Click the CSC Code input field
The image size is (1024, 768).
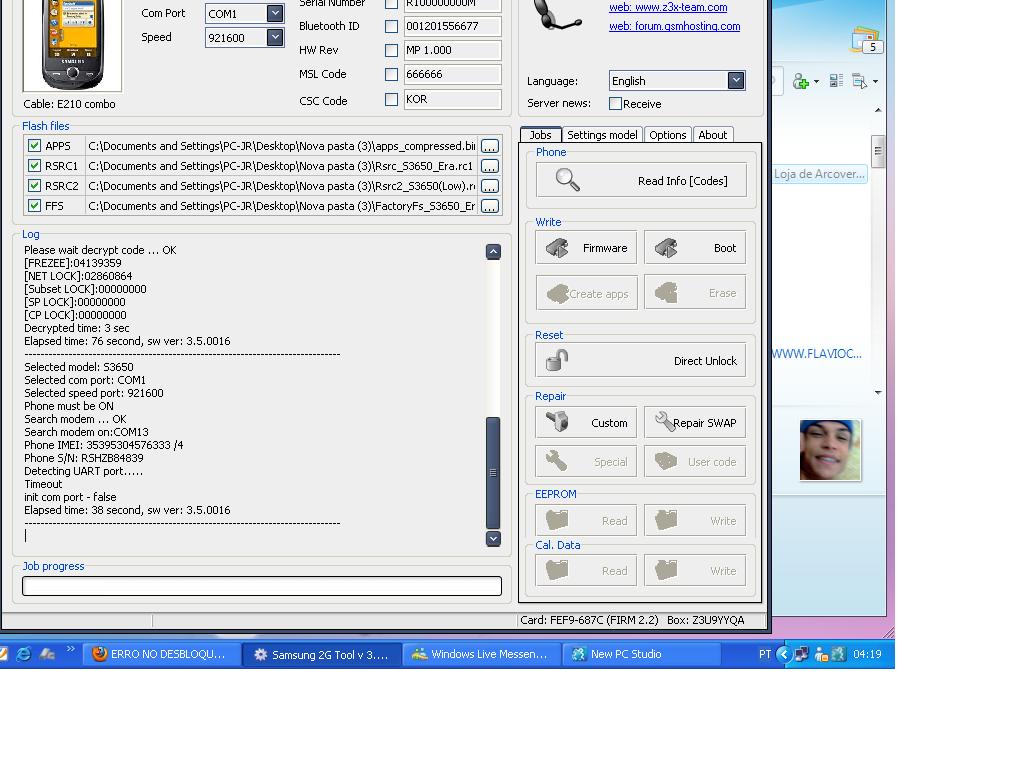pyautogui.click(x=453, y=99)
